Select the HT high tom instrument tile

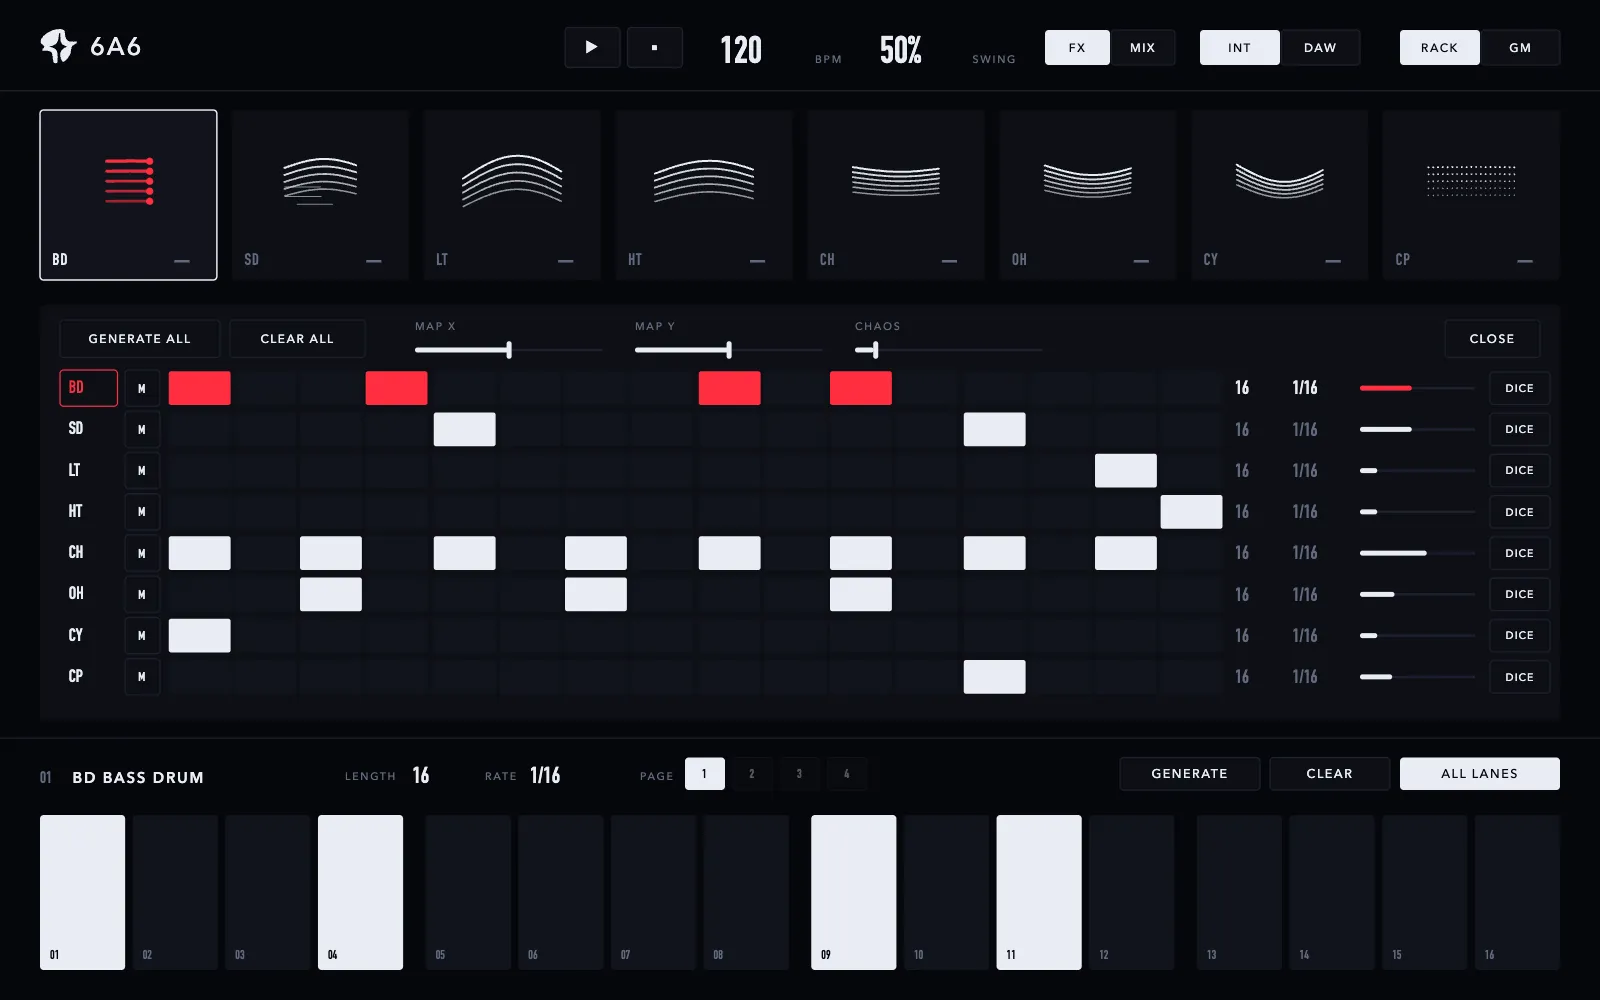coord(704,195)
